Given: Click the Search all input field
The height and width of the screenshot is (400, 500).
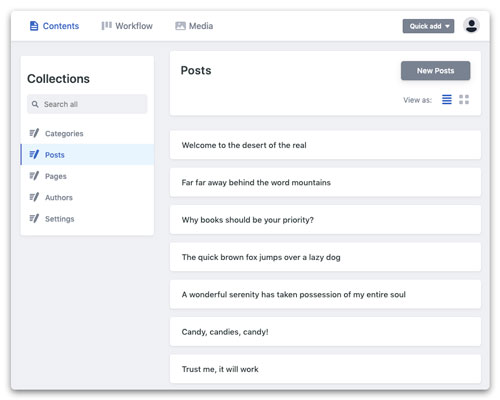Looking at the screenshot, I should (87, 104).
